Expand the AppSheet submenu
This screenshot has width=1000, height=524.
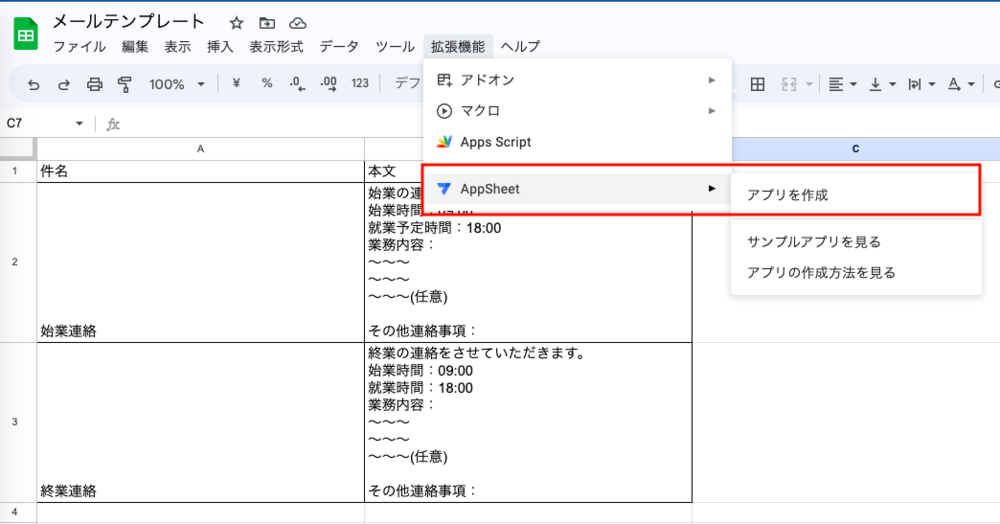point(577,189)
